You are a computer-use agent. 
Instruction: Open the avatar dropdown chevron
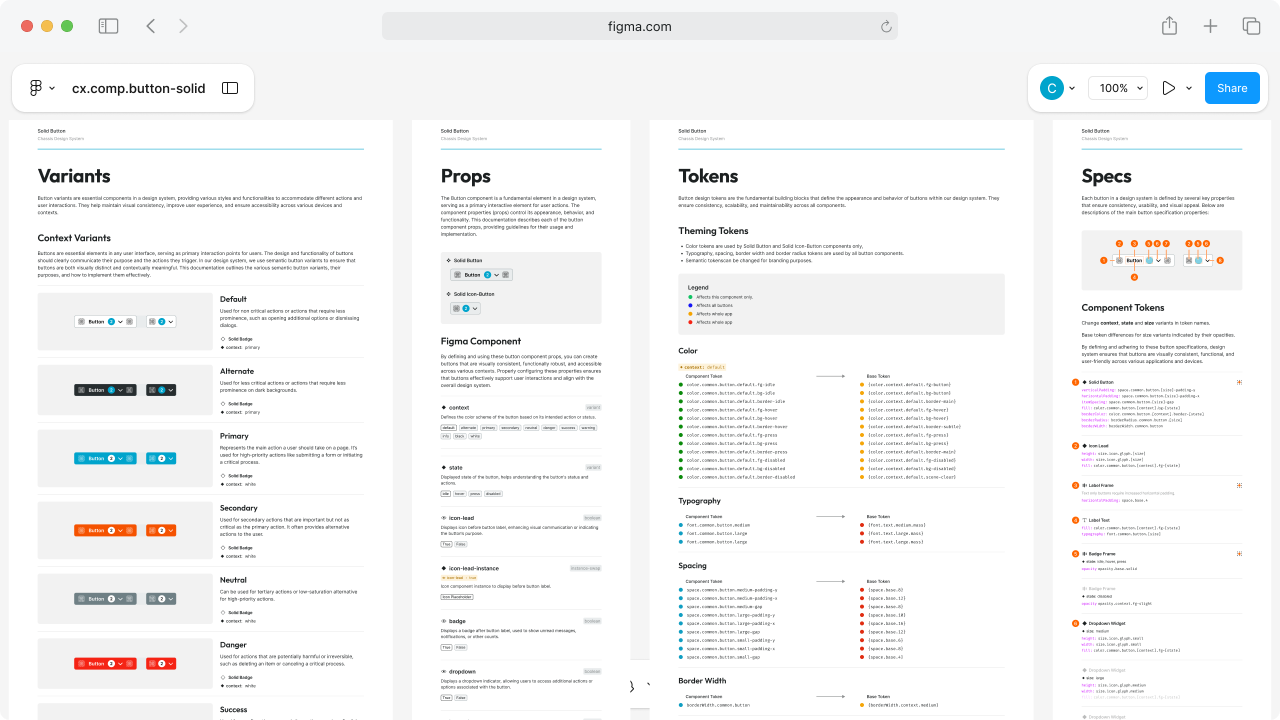(1072, 88)
